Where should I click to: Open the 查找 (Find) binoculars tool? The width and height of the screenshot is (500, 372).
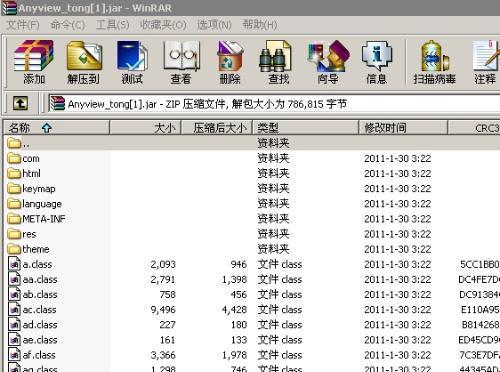(x=279, y=62)
